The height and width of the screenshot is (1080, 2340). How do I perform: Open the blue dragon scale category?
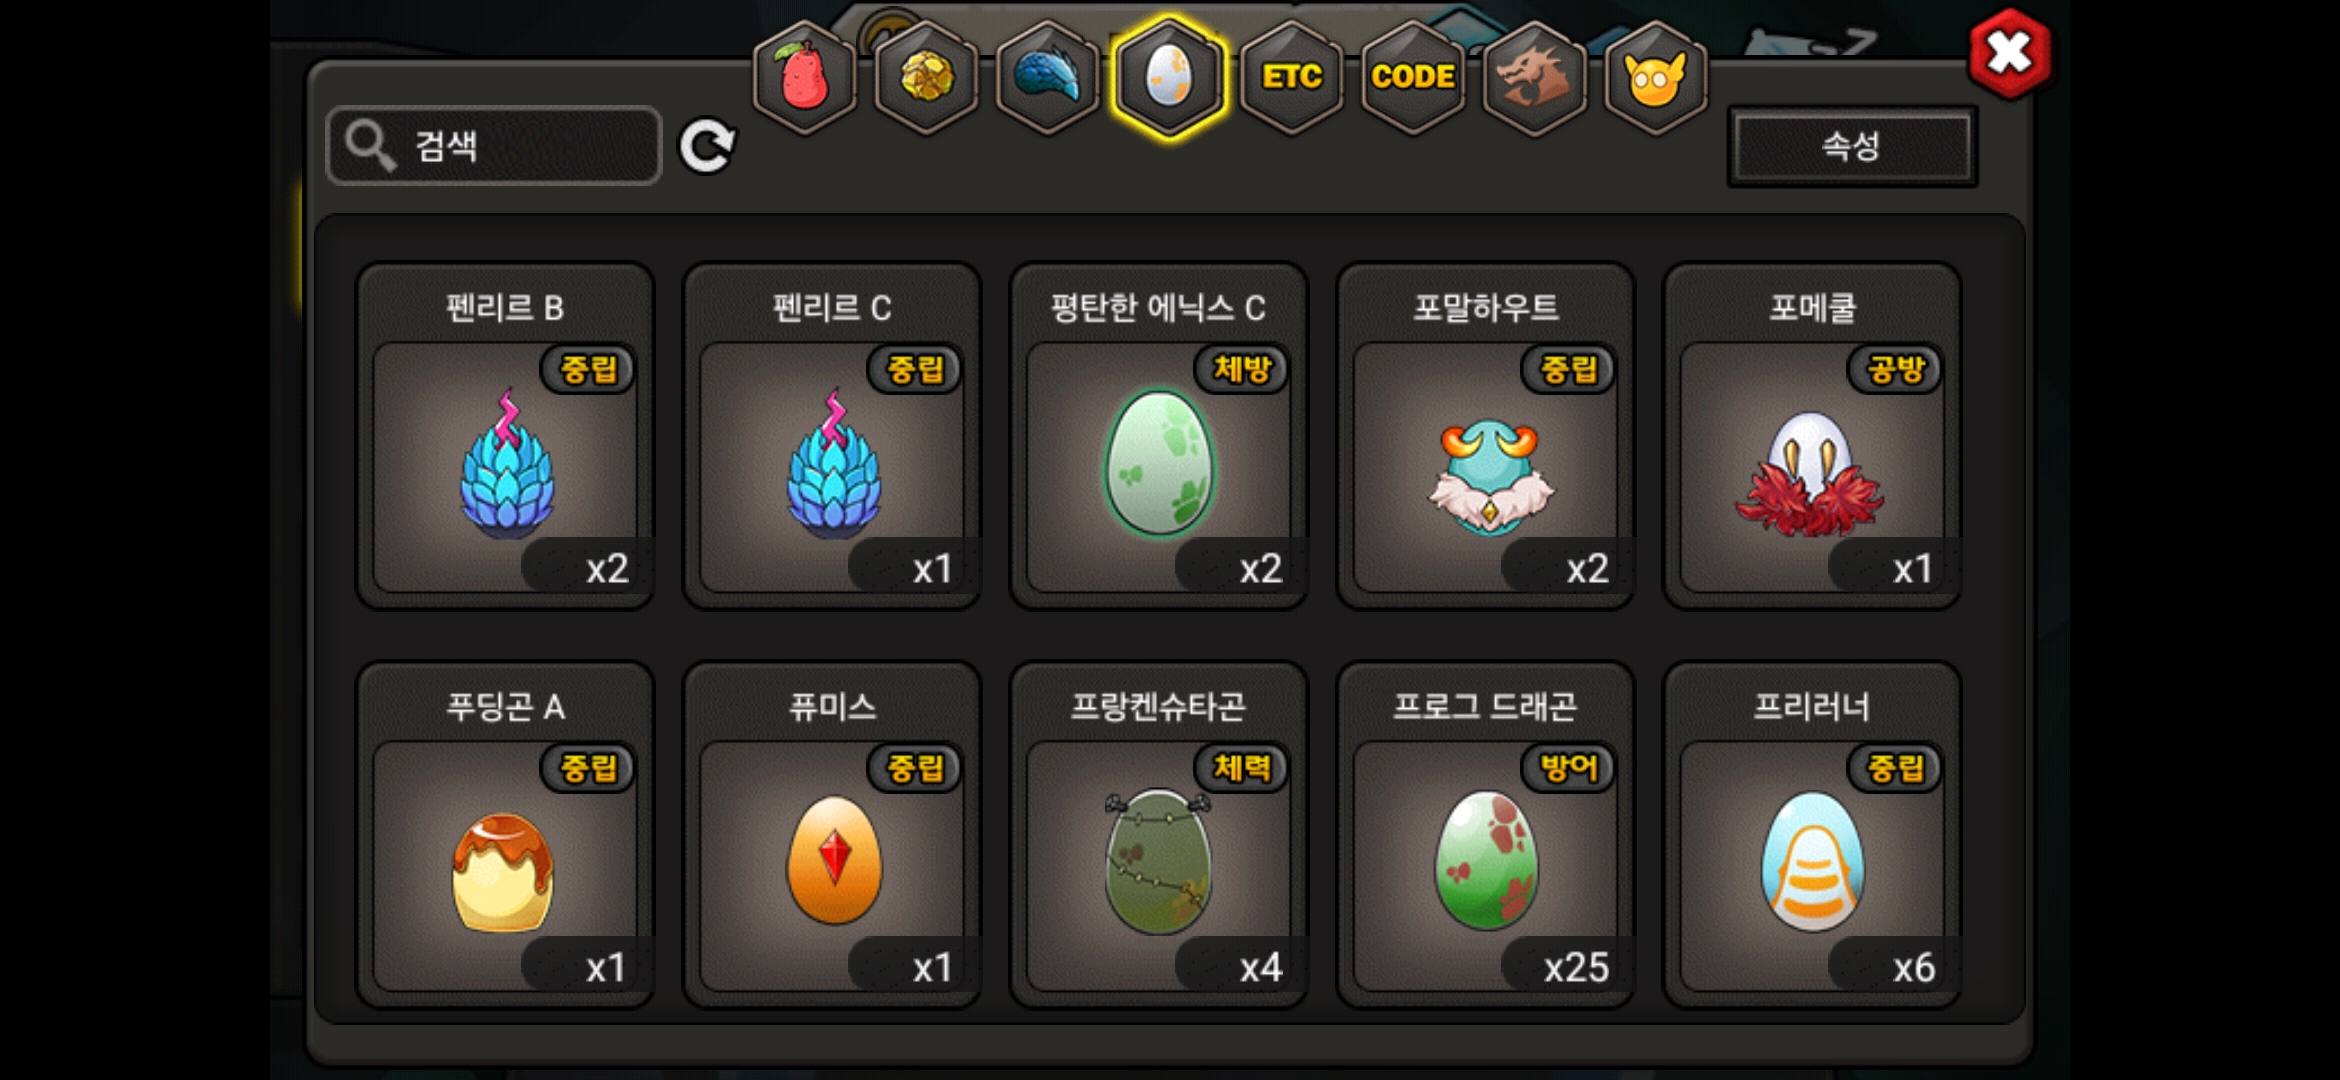[x=1048, y=77]
